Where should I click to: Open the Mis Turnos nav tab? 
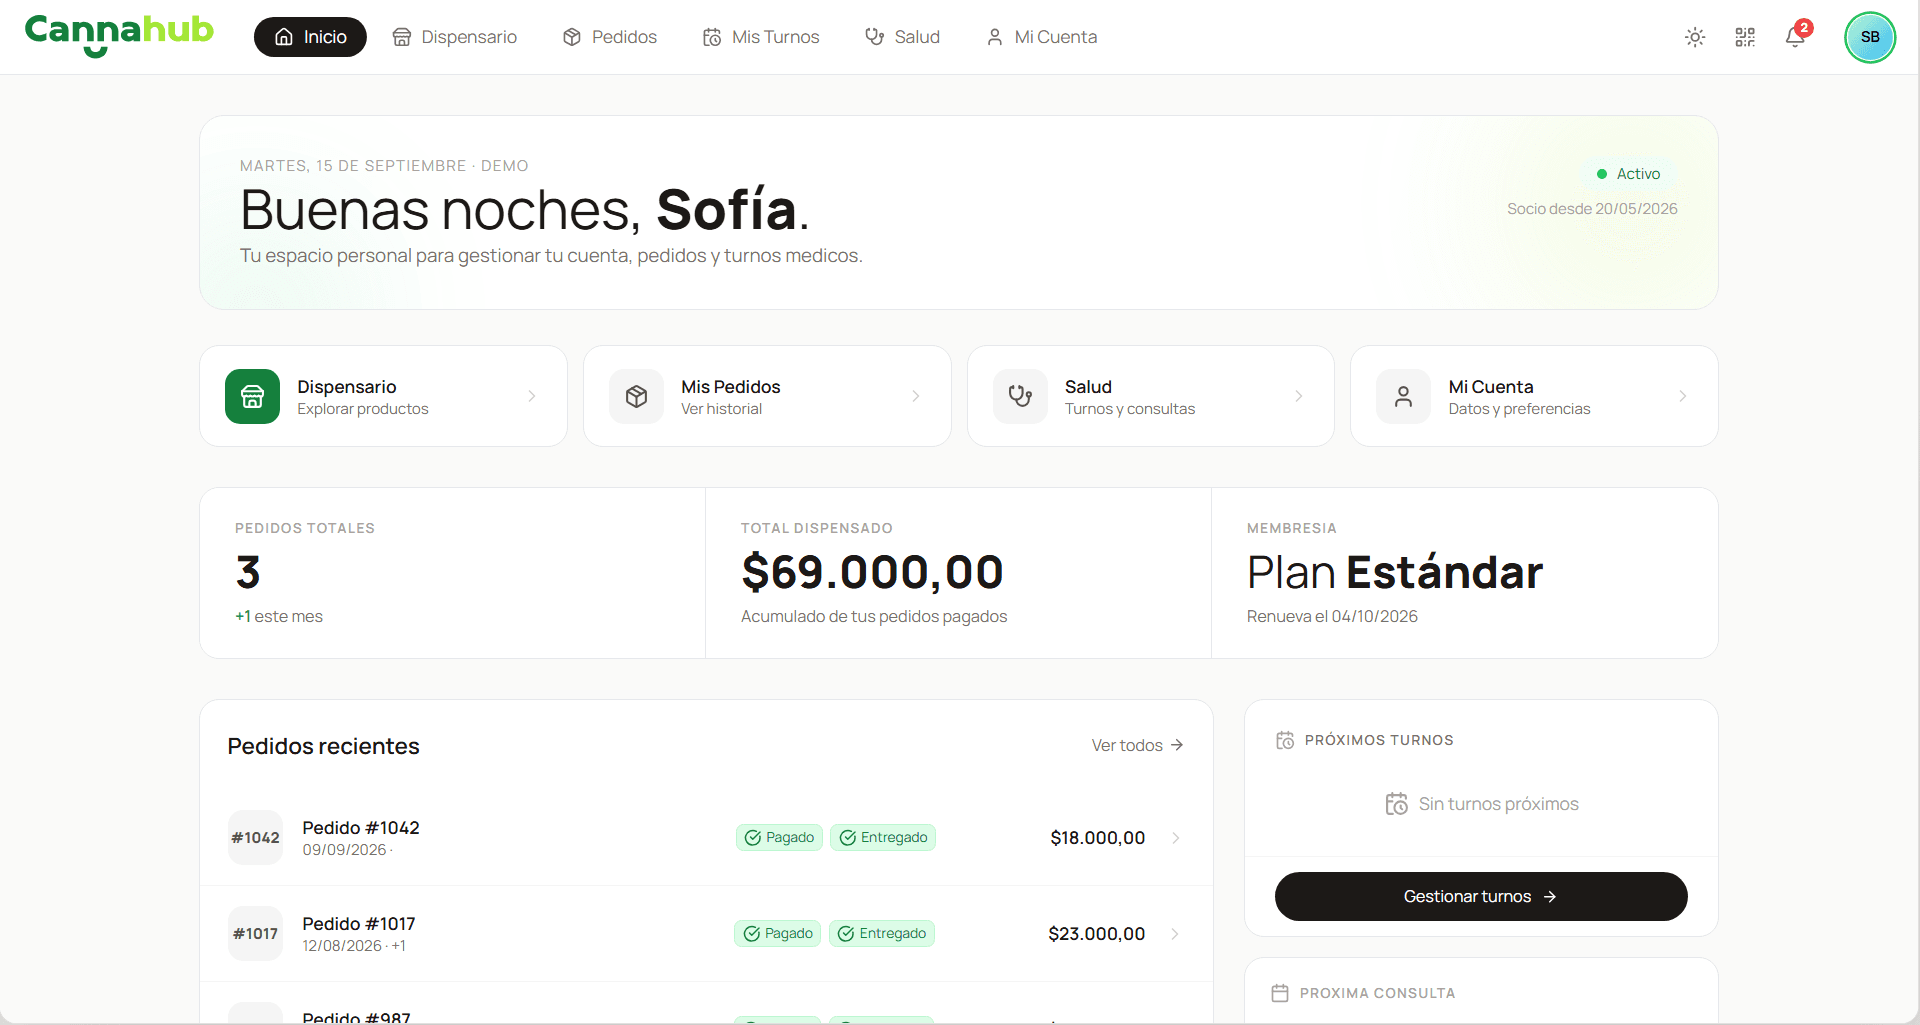pyautogui.click(x=761, y=37)
